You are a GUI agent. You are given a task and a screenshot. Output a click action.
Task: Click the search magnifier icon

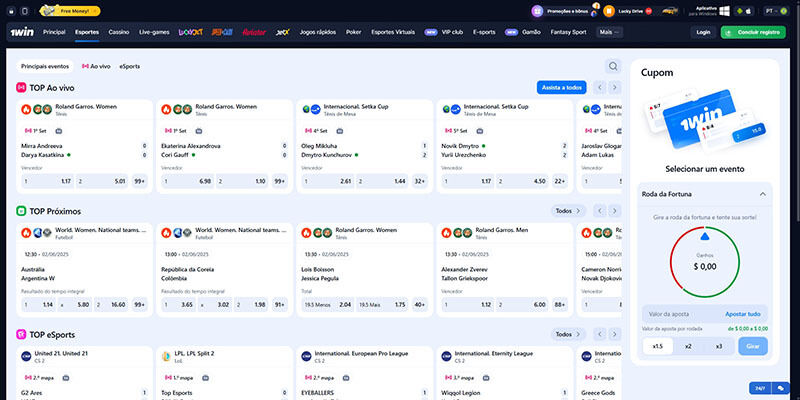613,66
